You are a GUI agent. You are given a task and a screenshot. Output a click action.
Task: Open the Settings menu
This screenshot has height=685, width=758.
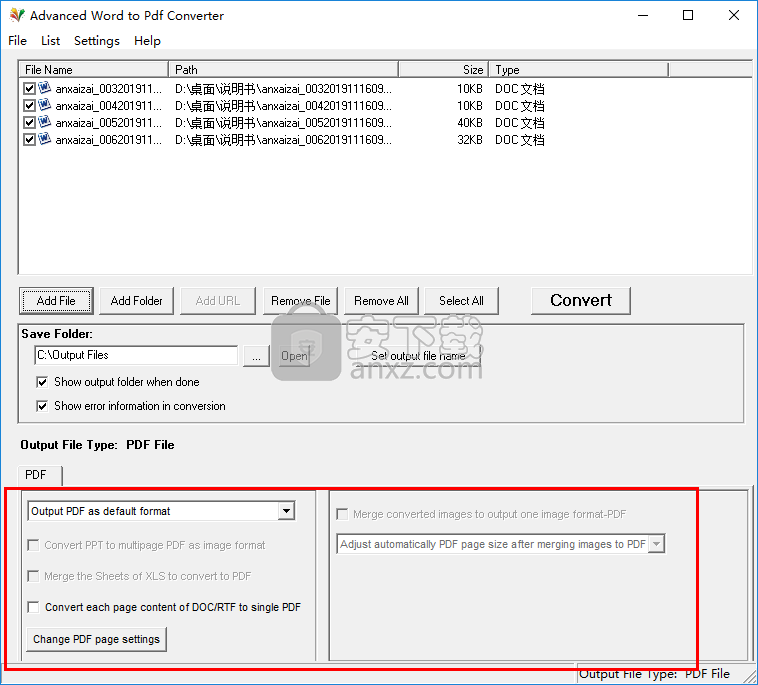[97, 41]
